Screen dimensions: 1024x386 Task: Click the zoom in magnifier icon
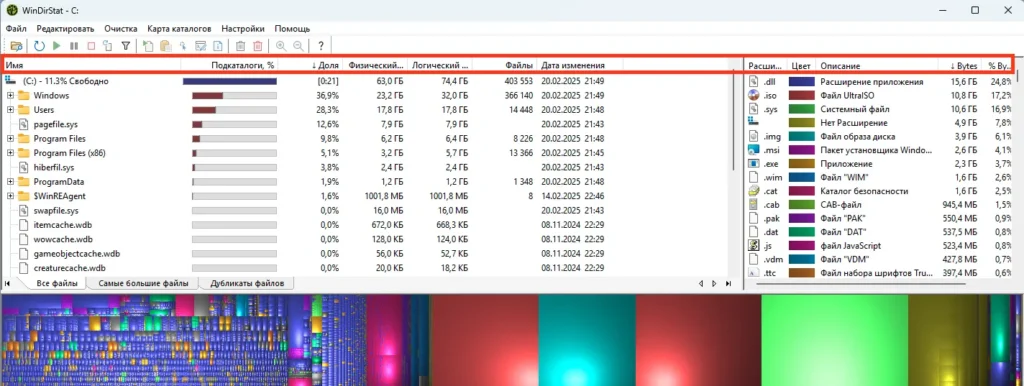281,46
